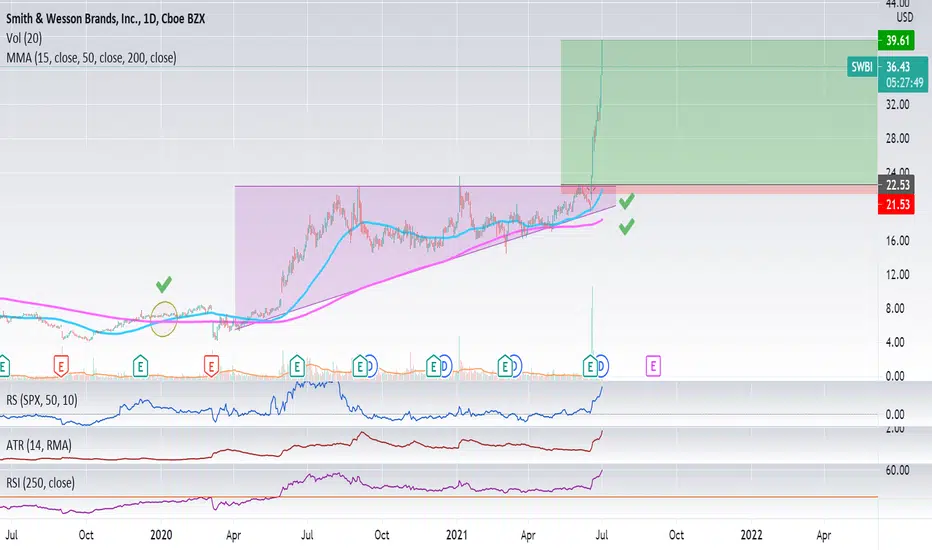
Task: Click the dividend D marker near December 2020
Action: pos(445,366)
